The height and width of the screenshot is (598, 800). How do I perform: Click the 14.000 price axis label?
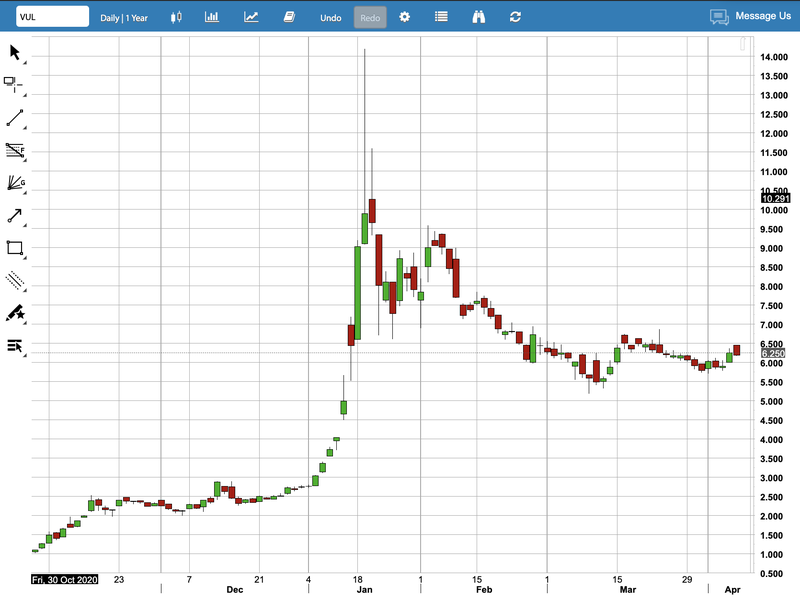774,57
